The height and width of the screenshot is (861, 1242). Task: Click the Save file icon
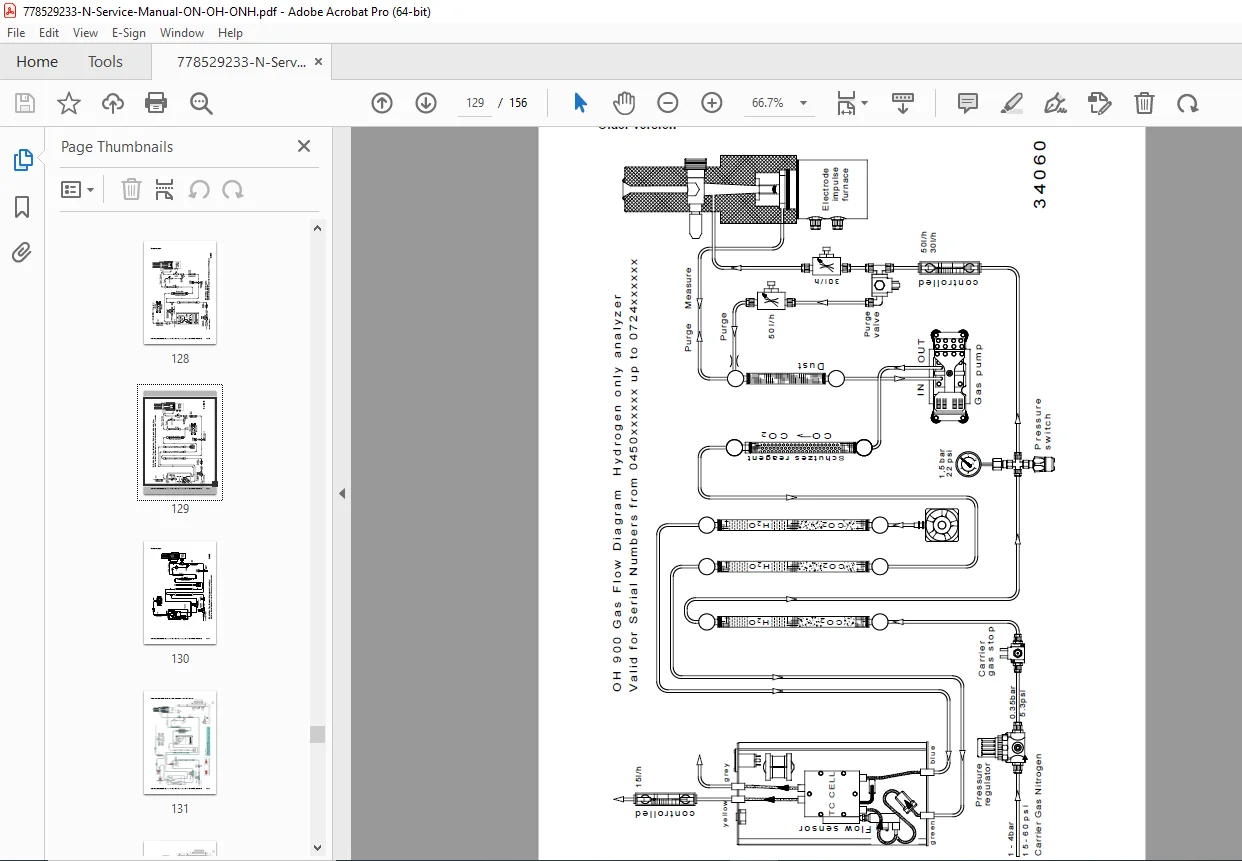click(25, 103)
